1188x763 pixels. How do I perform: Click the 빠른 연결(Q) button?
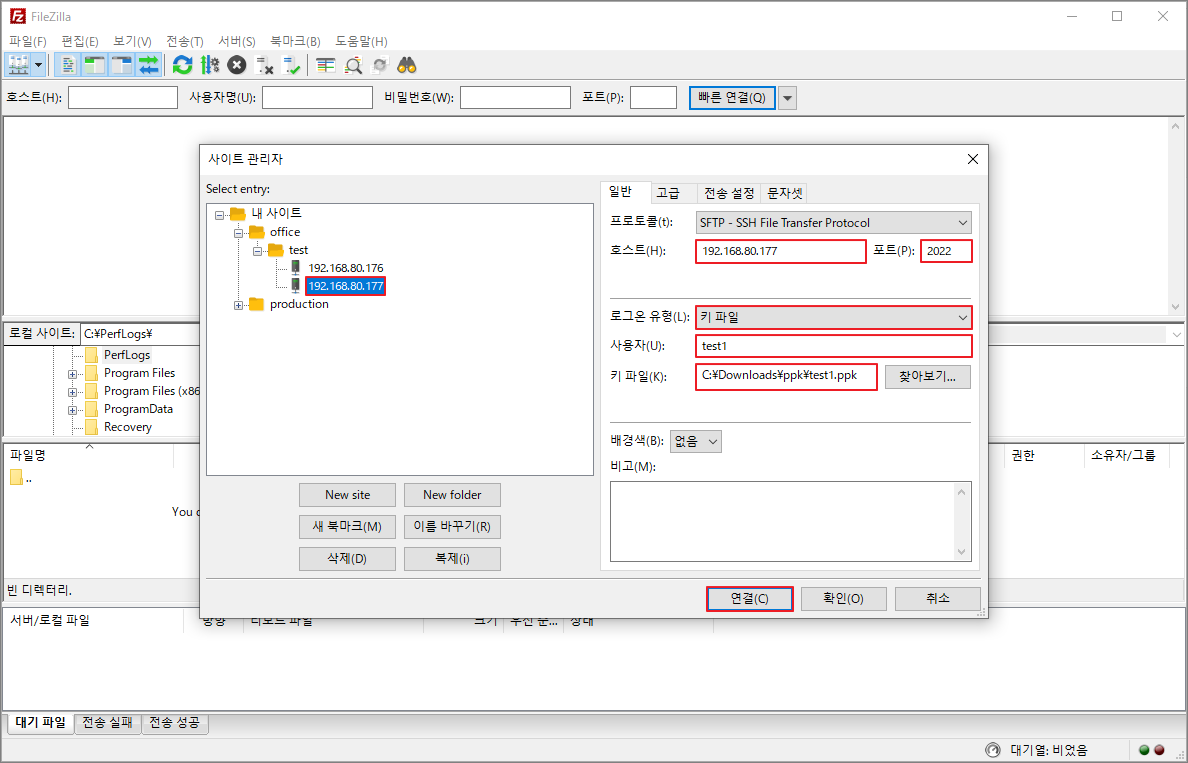click(x=732, y=98)
